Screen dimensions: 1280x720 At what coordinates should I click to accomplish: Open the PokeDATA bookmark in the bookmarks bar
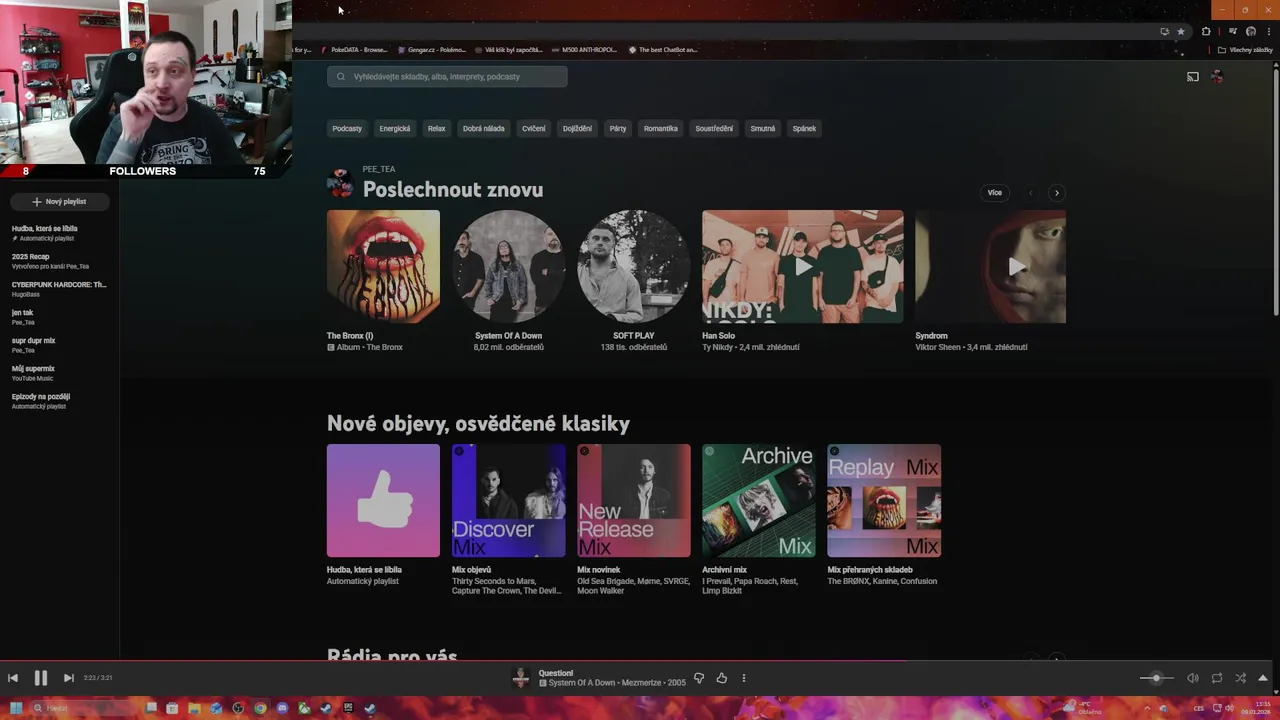click(354, 49)
